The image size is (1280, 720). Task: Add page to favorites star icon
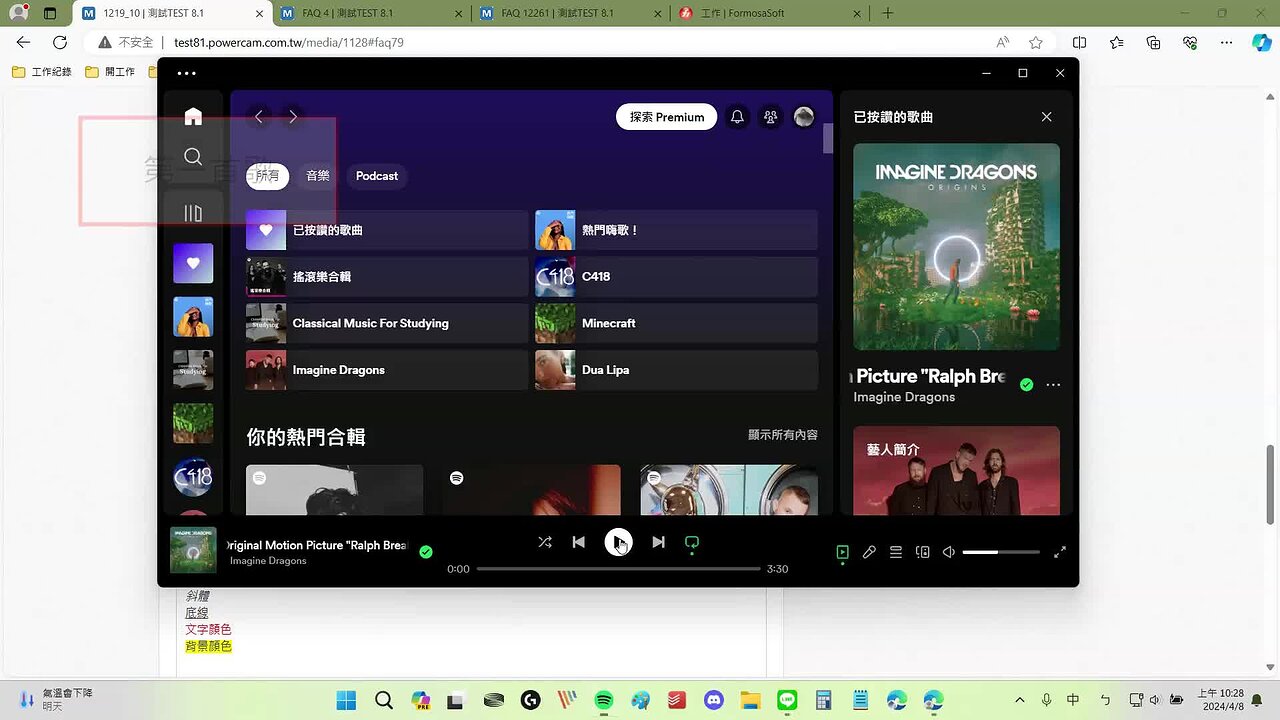coord(1036,43)
